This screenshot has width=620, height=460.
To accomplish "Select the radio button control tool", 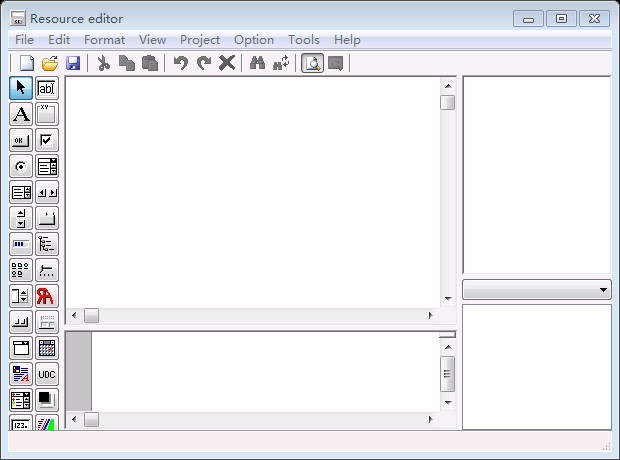I will (21, 166).
